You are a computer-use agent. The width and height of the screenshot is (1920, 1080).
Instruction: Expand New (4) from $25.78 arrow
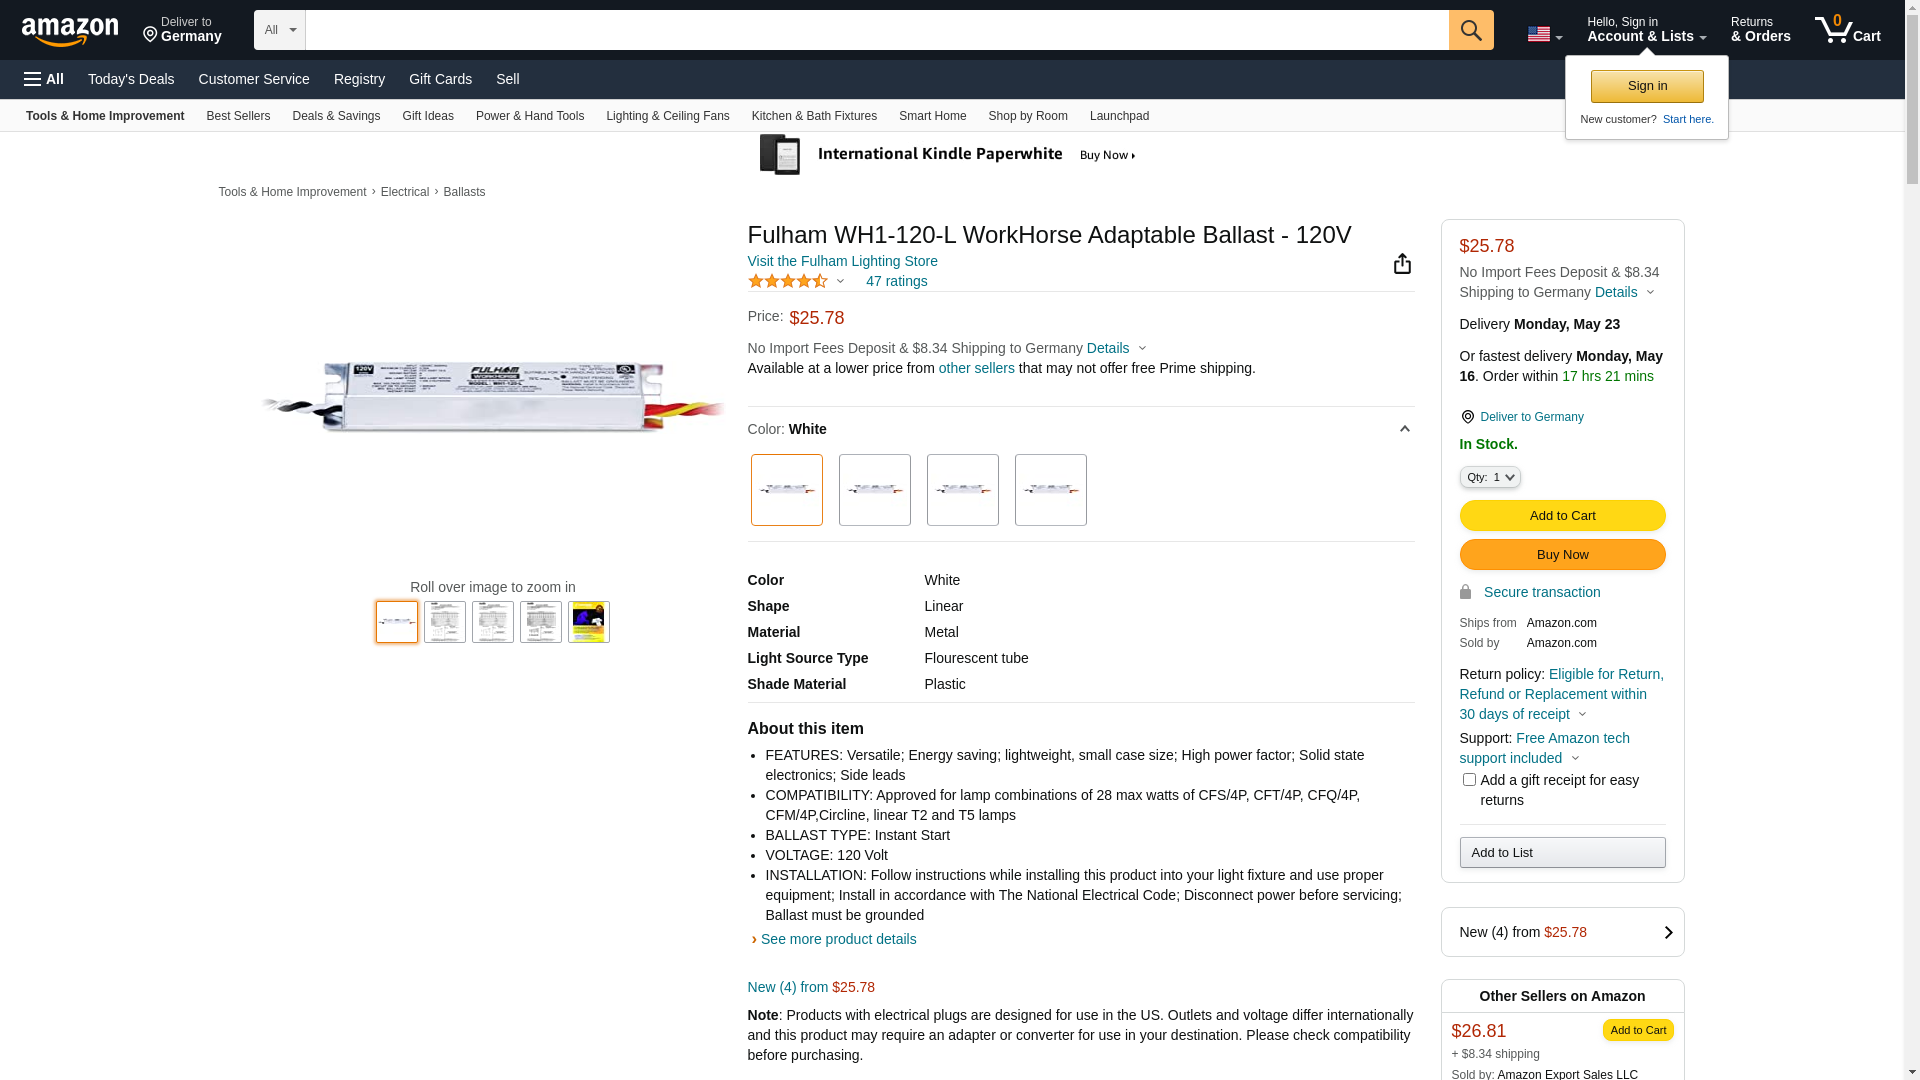1667,932
